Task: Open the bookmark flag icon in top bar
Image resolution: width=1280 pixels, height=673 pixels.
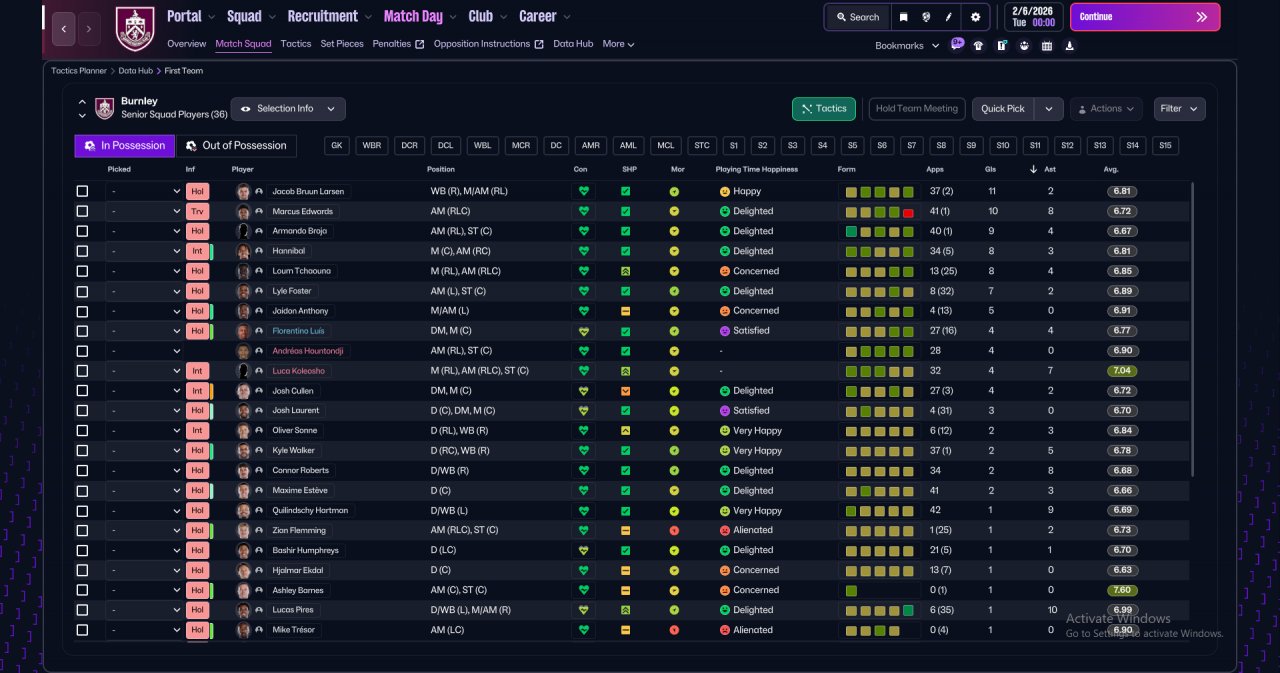Action: pos(904,17)
